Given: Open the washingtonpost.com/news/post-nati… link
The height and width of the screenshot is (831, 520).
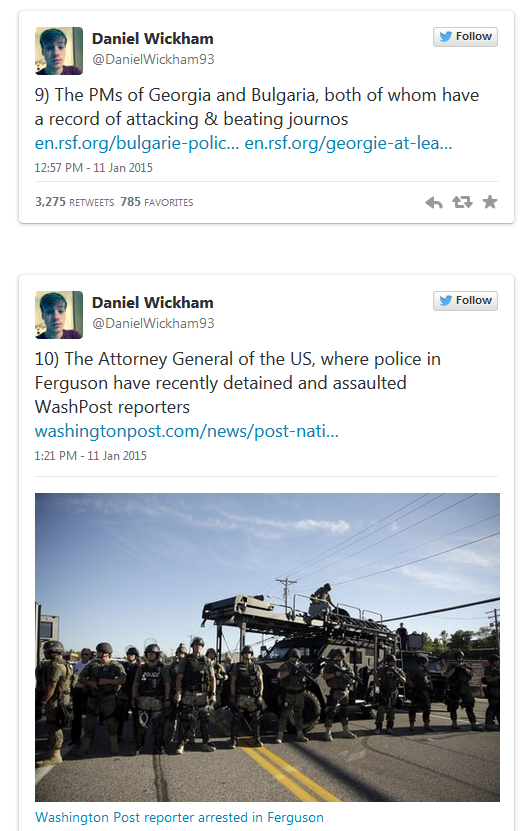Looking at the screenshot, I should pyautogui.click(x=187, y=431).
